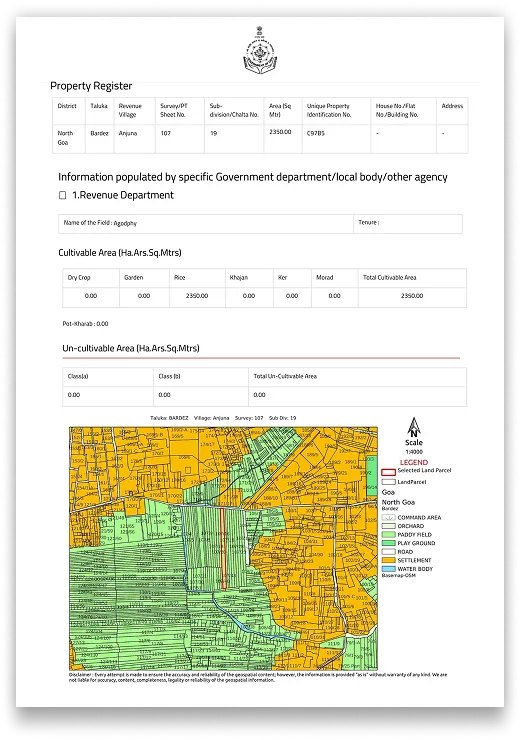Image resolution: width=520 pixels, height=740 pixels.
Task: Click the 'Tenure :' field
Action: tap(408, 224)
